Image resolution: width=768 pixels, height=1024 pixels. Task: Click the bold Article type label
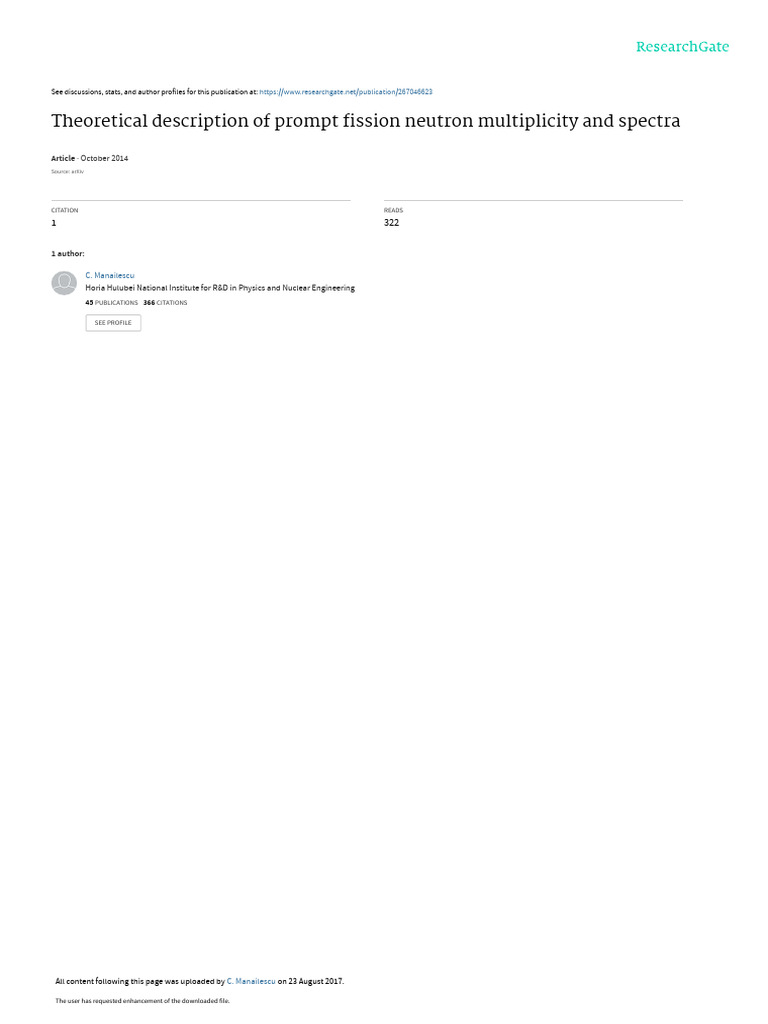pyautogui.click(x=63, y=158)
